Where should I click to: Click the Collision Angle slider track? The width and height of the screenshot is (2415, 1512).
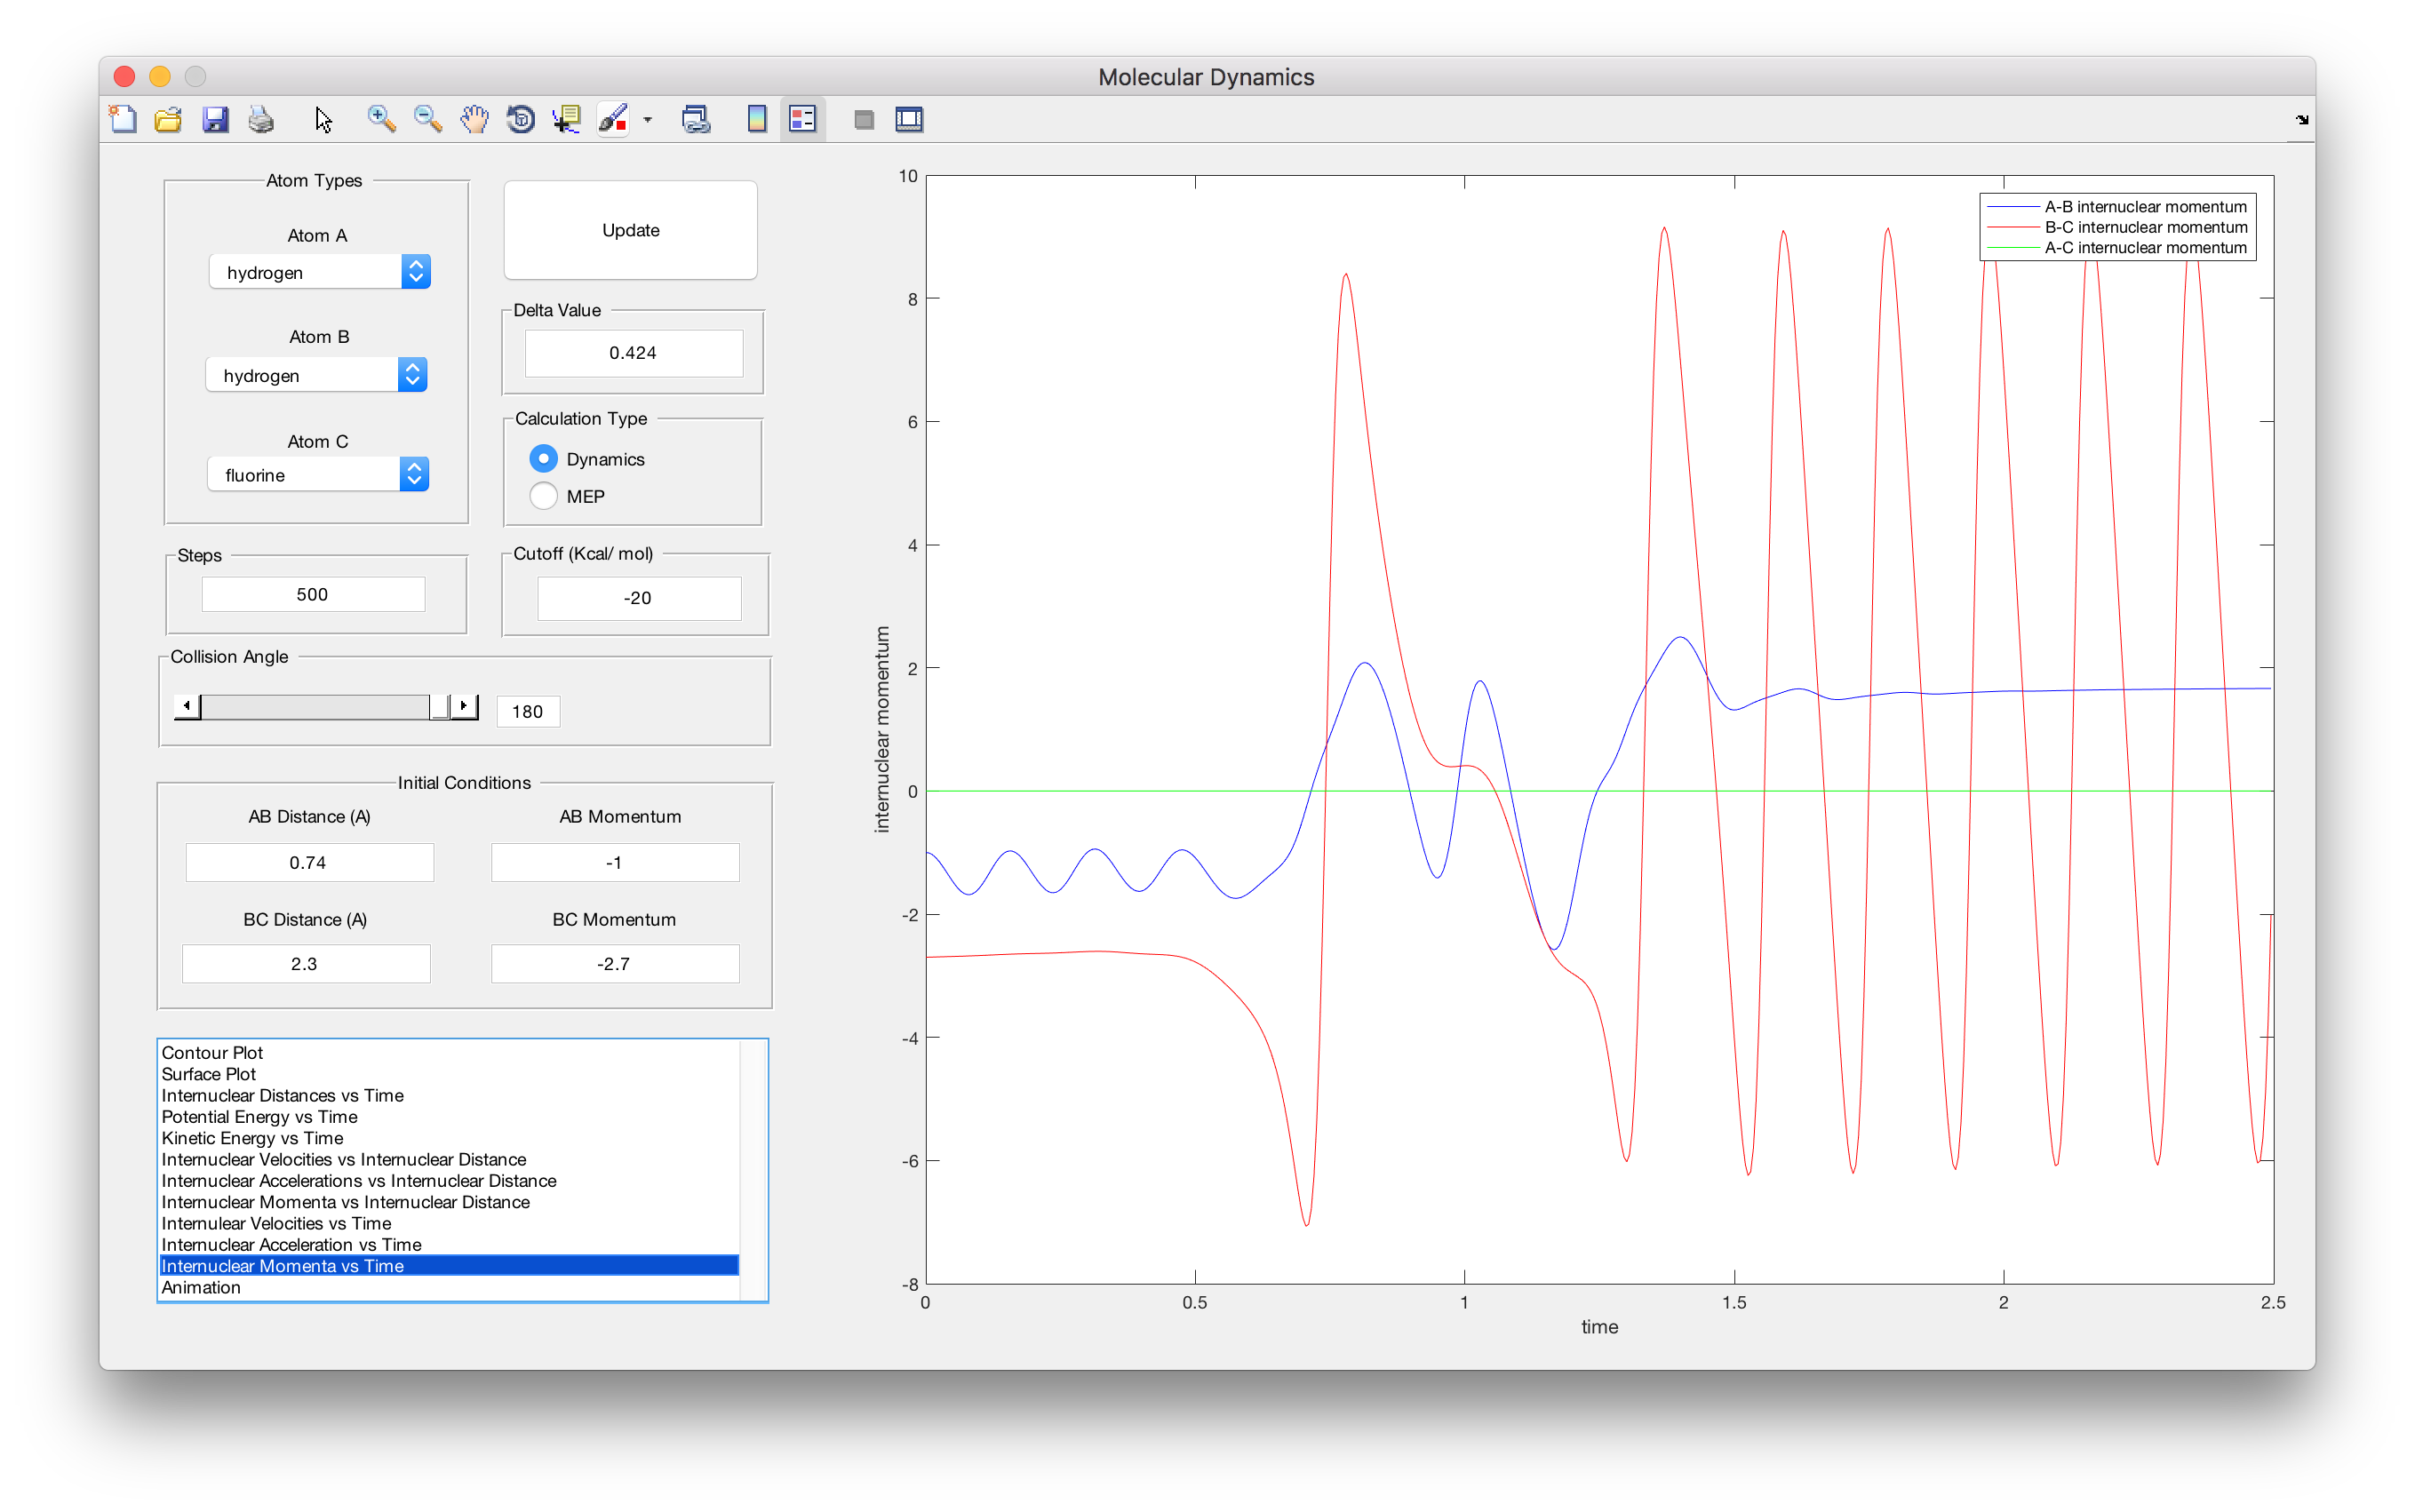(x=315, y=707)
